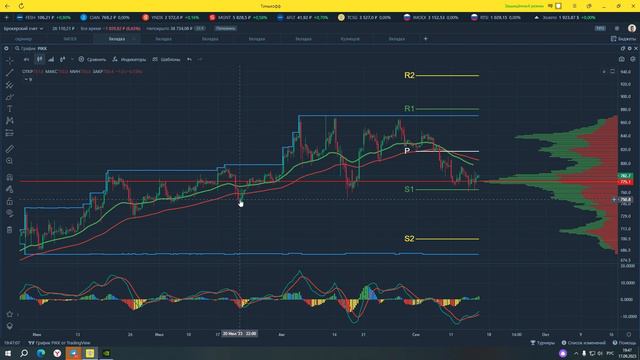Open chart widget gear settings top right
This screenshot has width=640, height=360.
629,49
